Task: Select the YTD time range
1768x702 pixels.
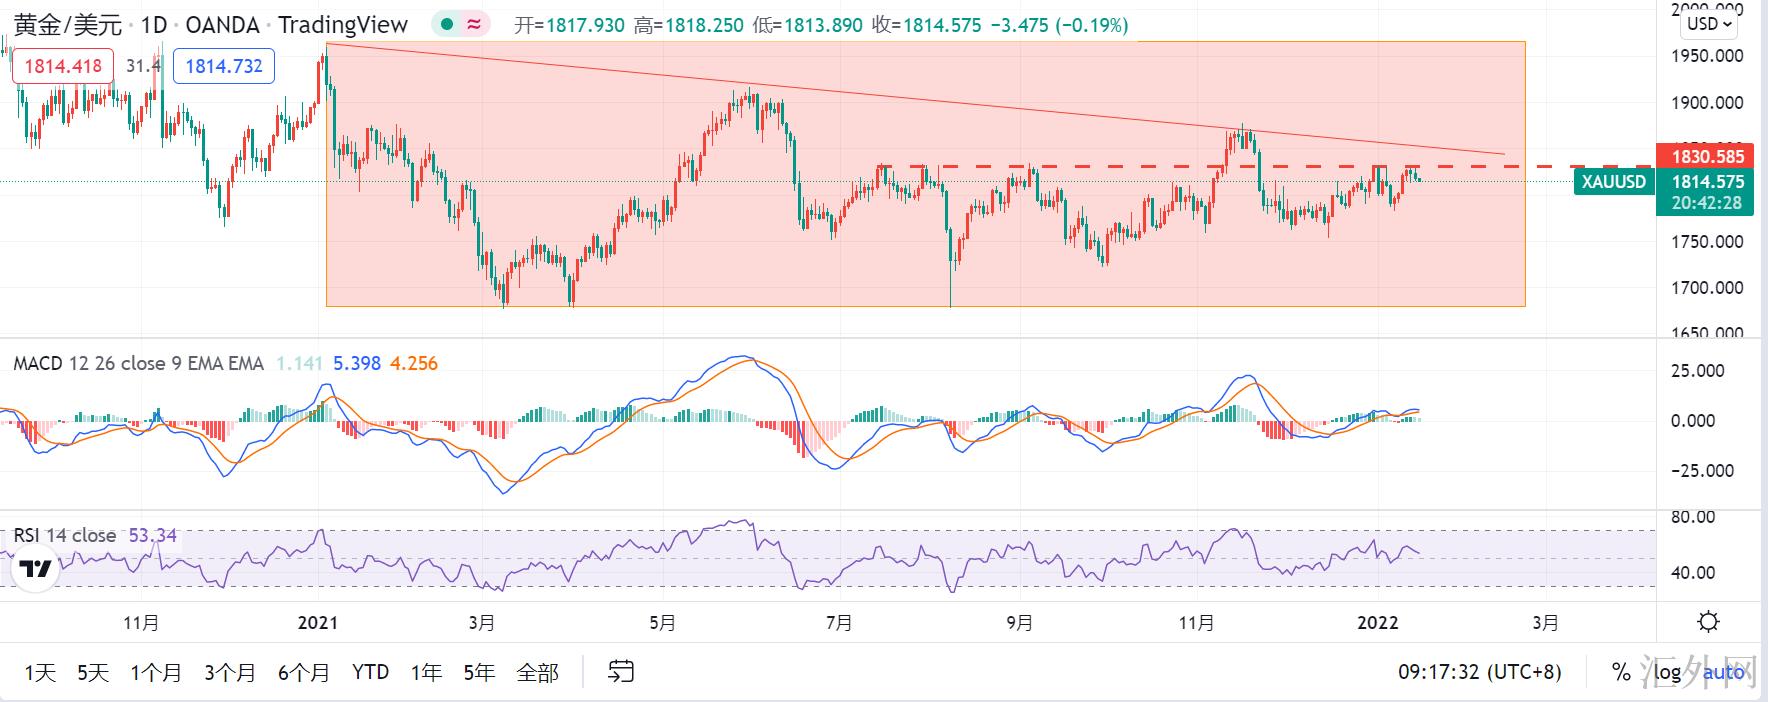Action: point(370,673)
